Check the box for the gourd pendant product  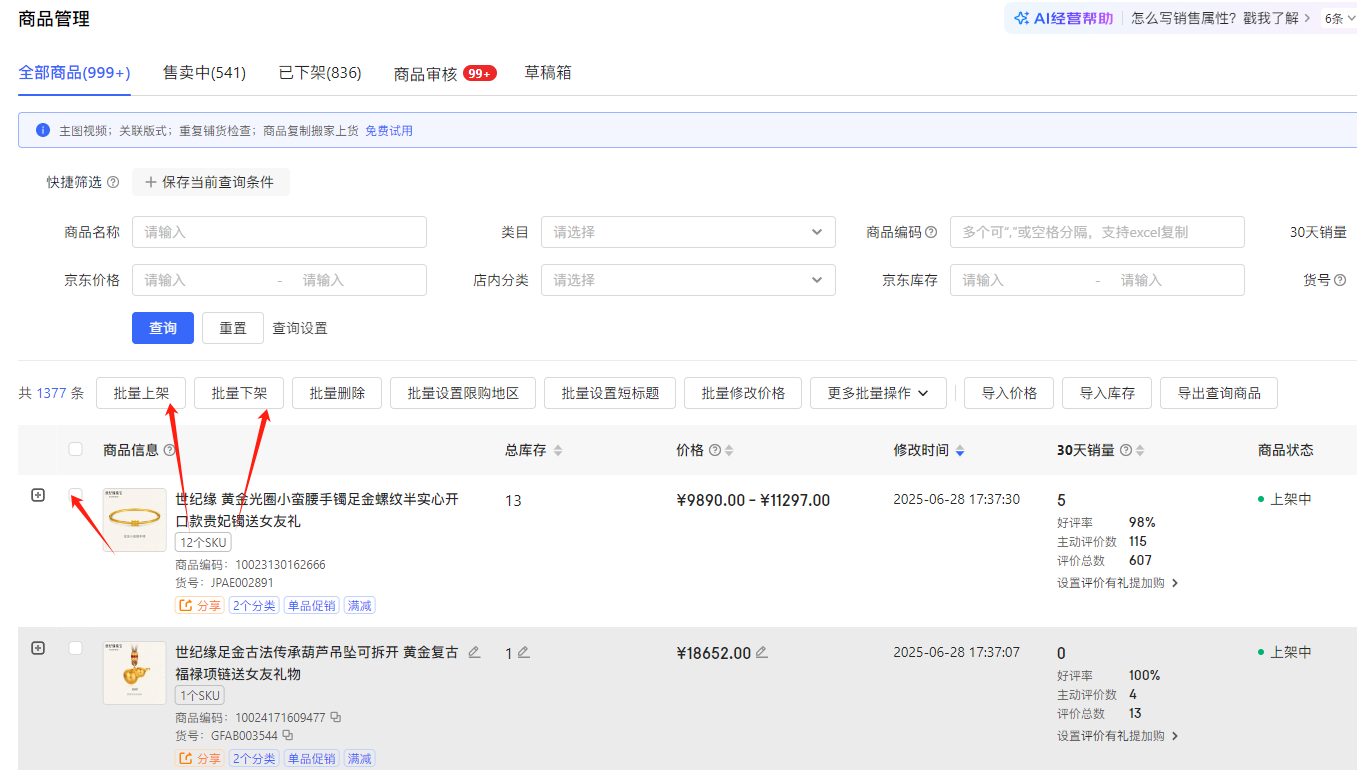pos(76,648)
